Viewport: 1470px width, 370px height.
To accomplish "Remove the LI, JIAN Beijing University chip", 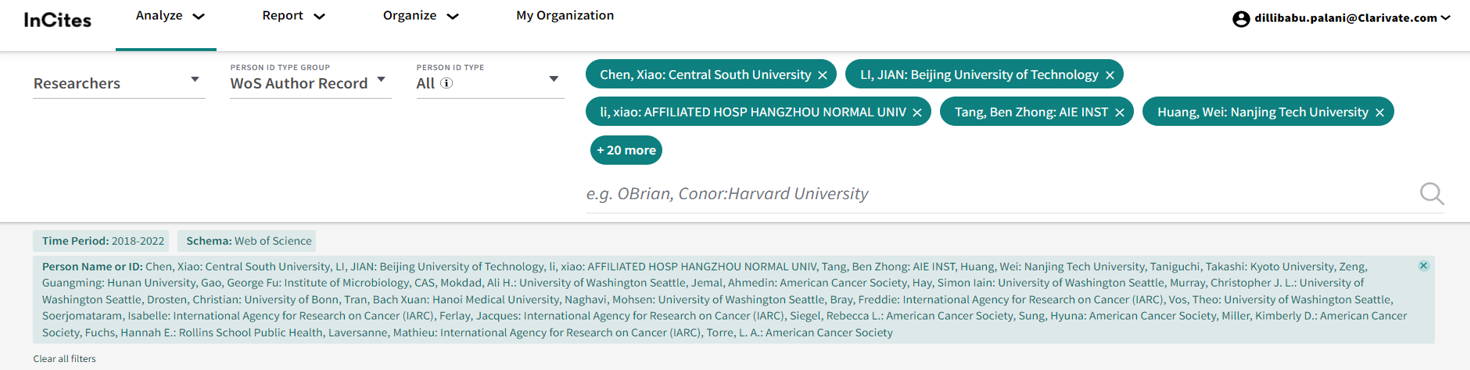I will pyautogui.click(x=1110, y=75).
